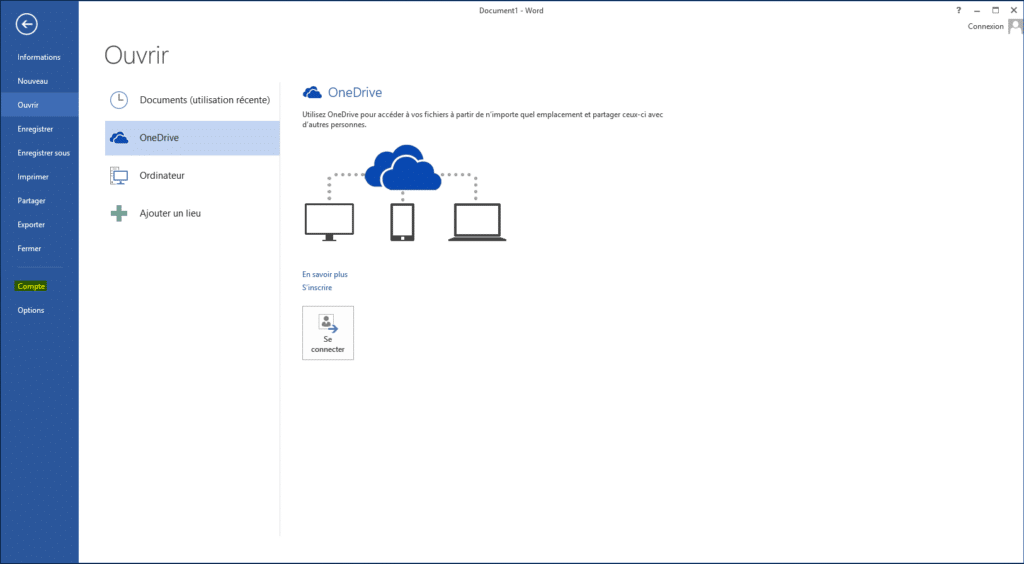The image size is (1024, 564).
Task: Open Options in the left sidebar
Action: 30,310
